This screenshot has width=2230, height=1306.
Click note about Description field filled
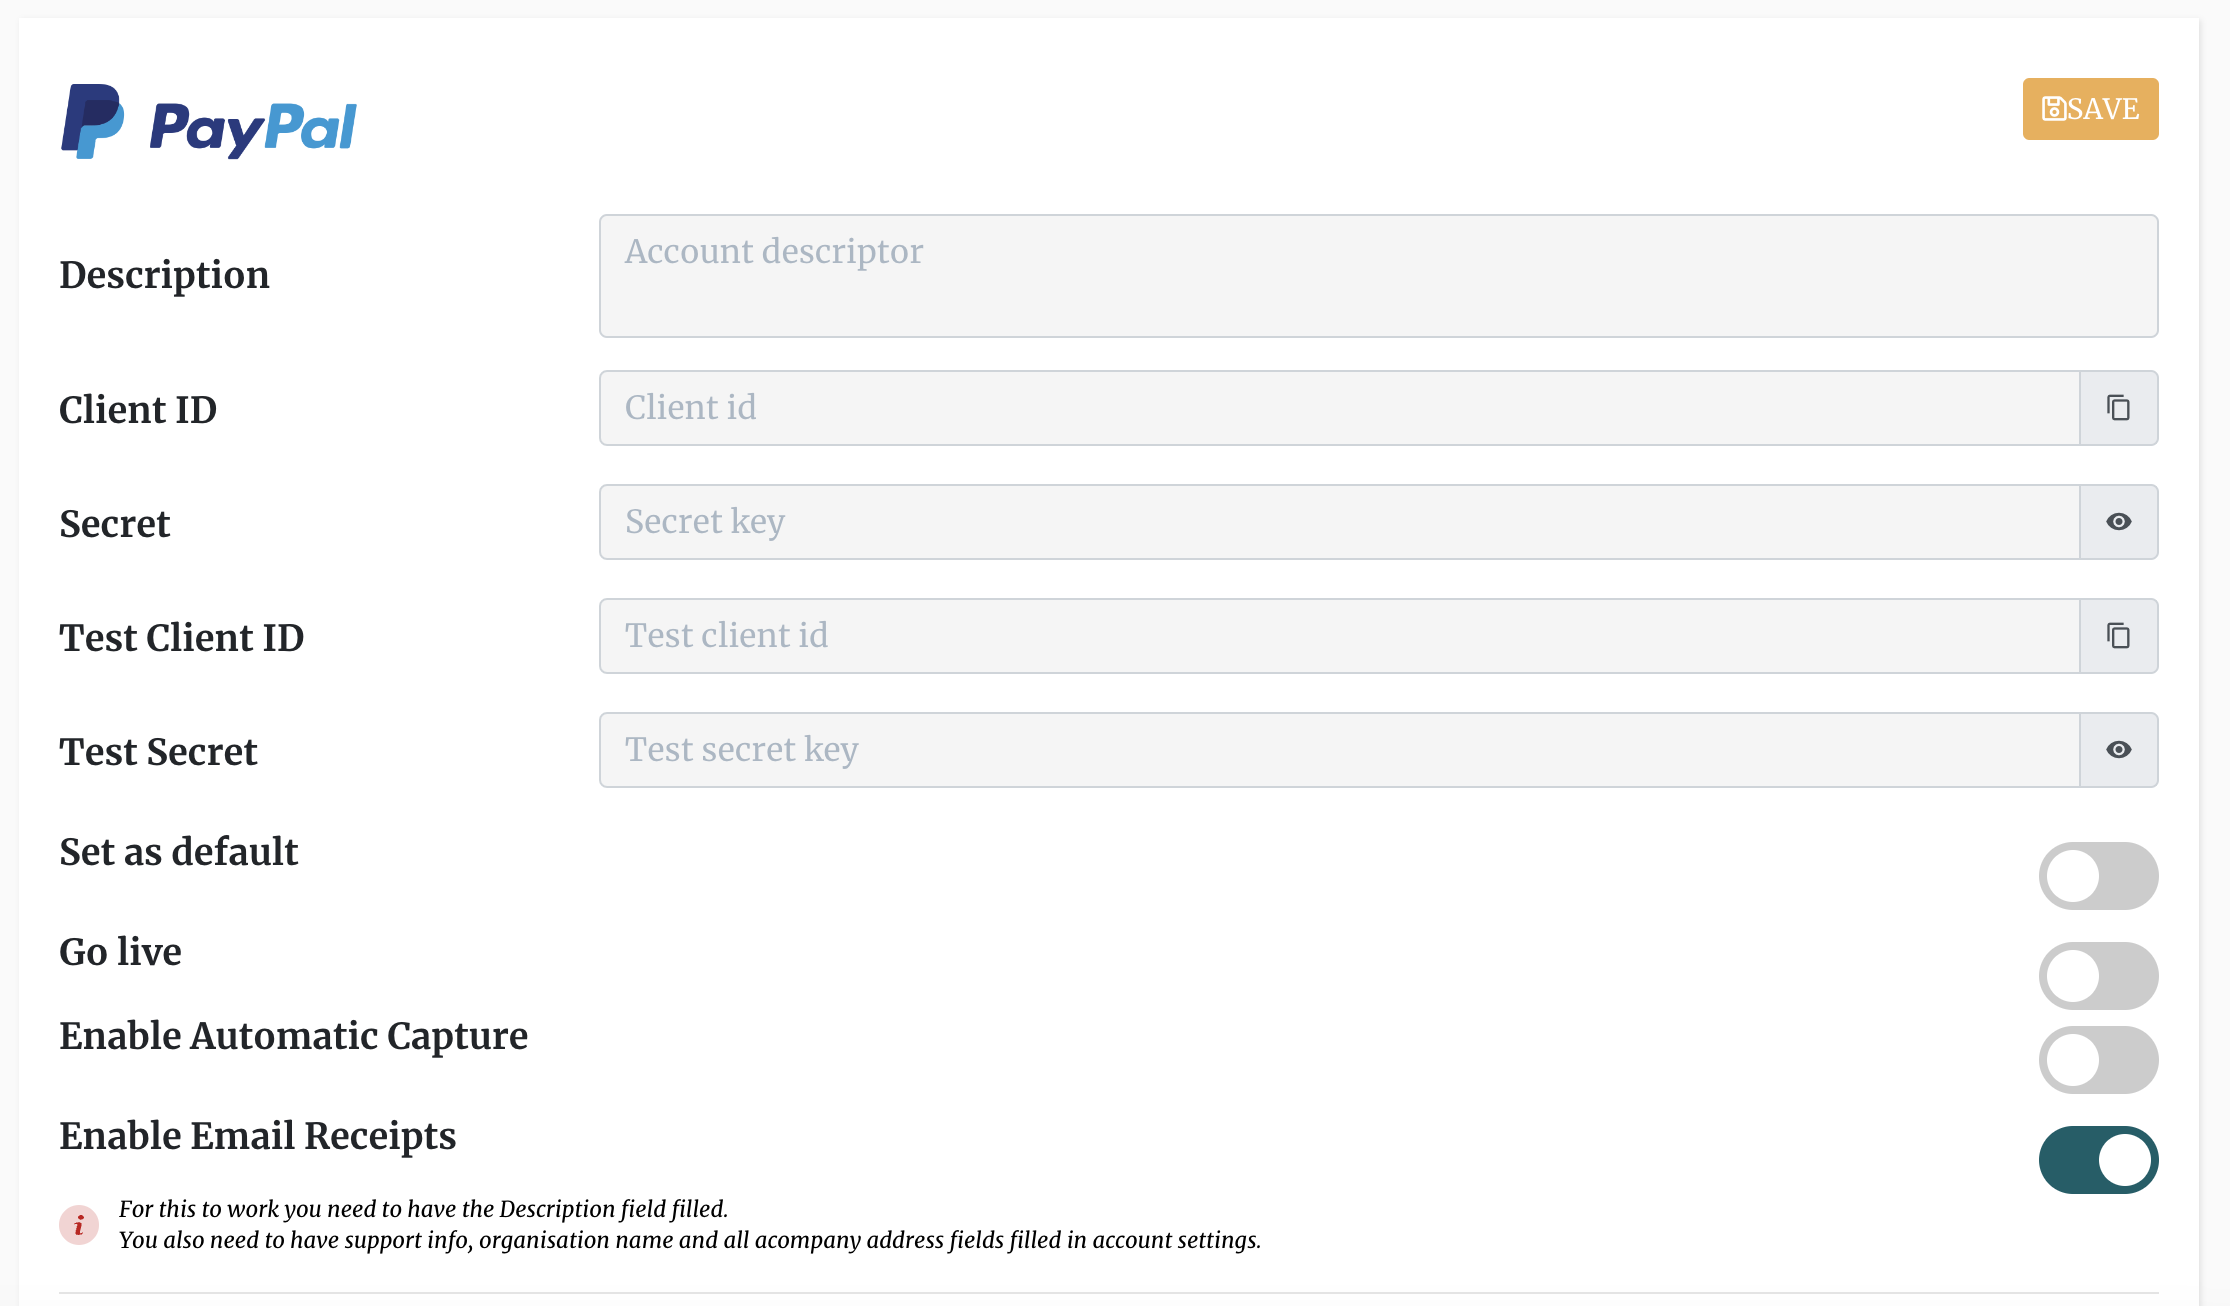click(423, 1209)
